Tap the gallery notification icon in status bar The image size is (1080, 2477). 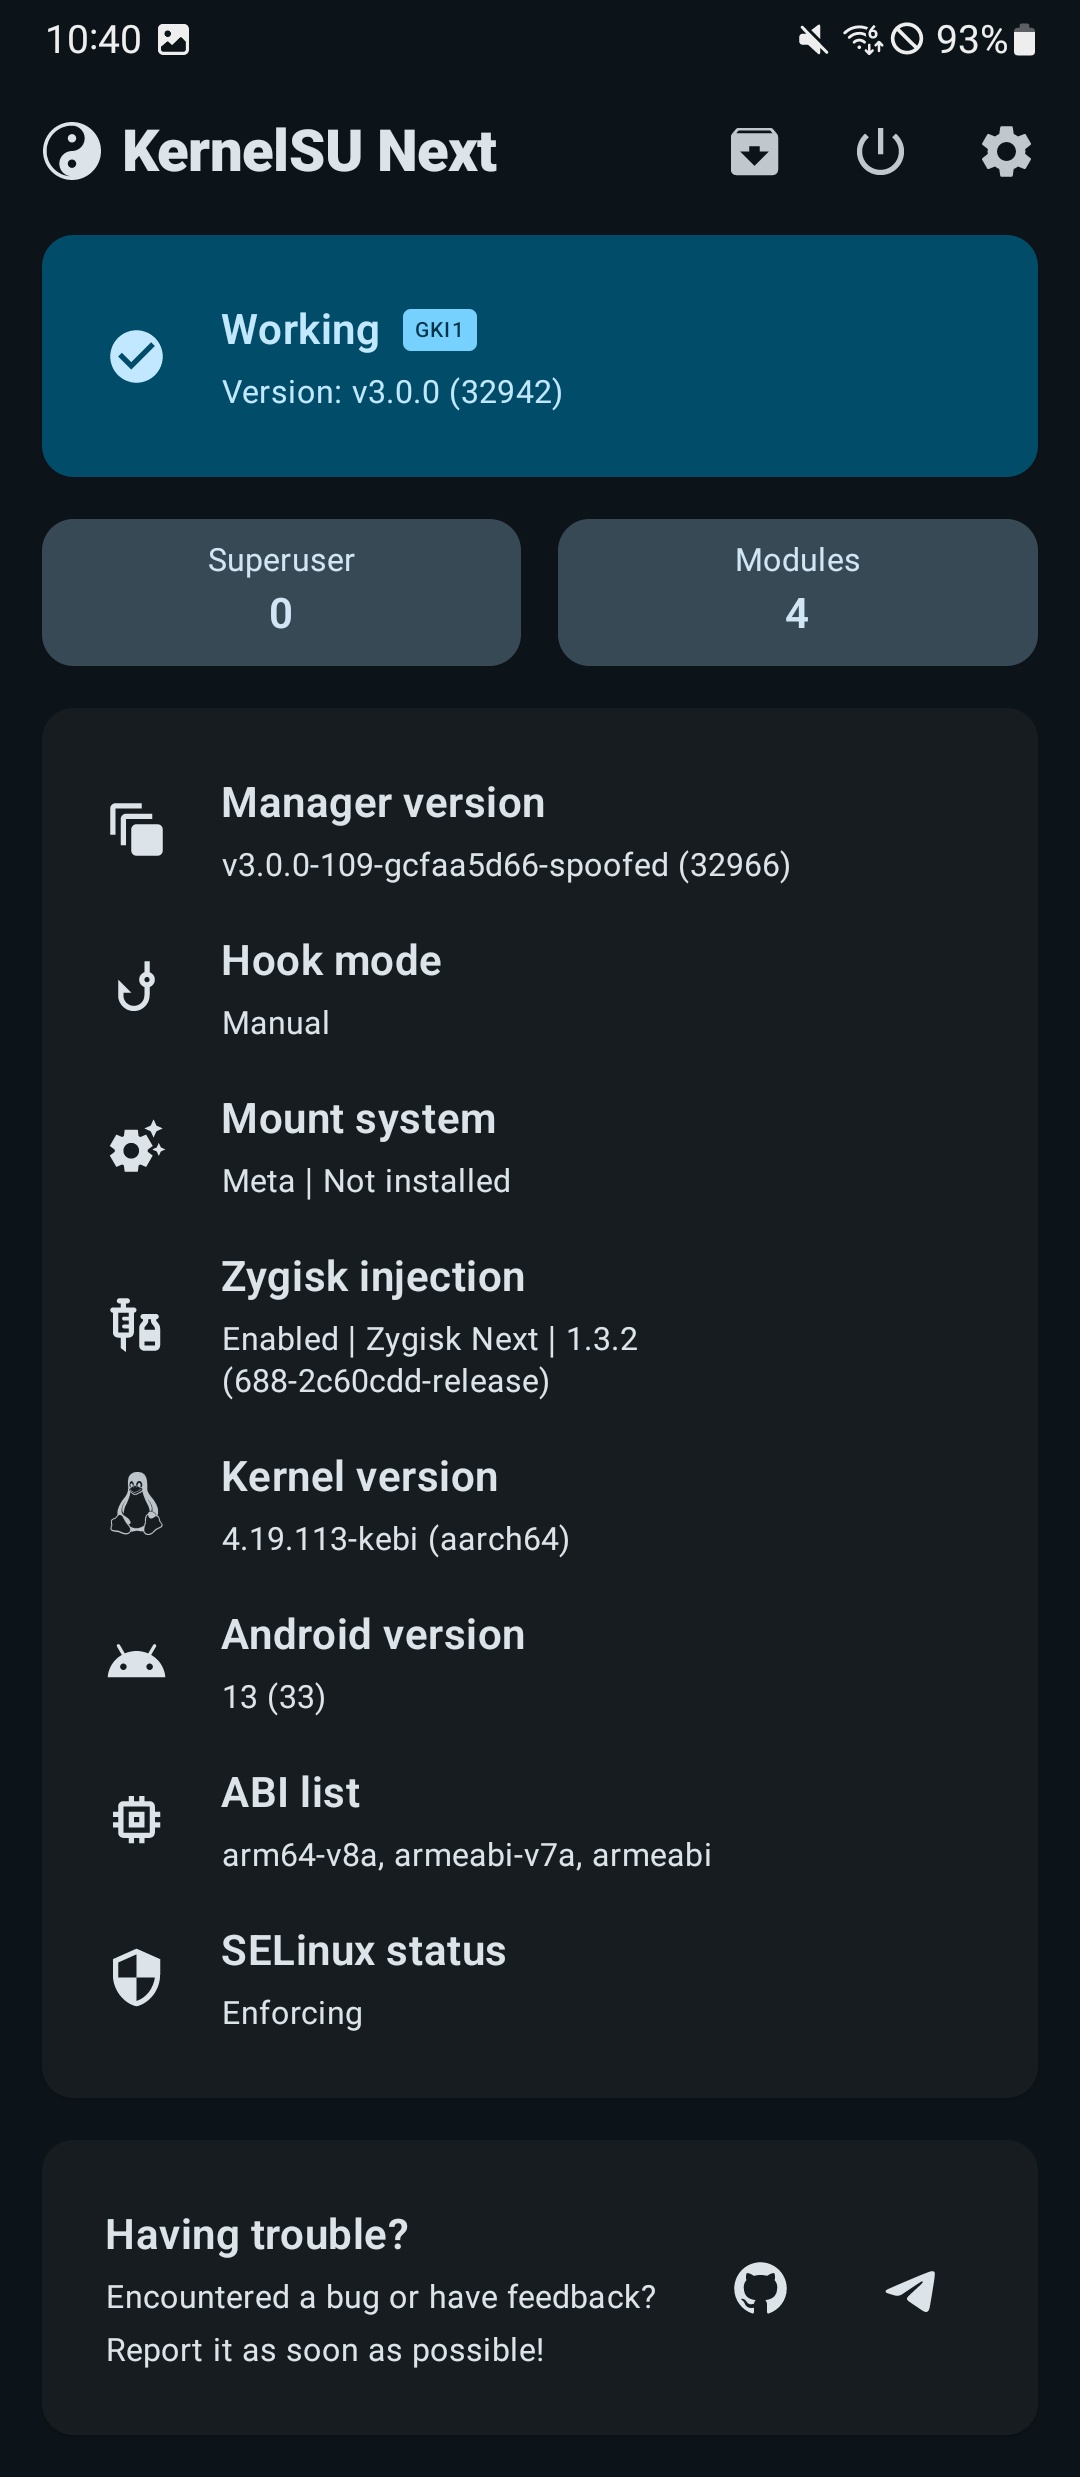pyautogui.click(x=173, y=40)
